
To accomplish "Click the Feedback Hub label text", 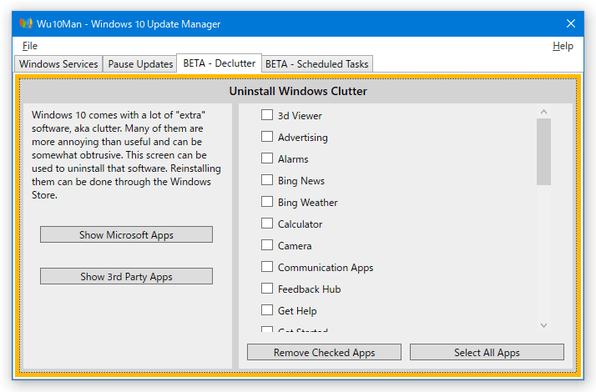I will point(309,289).
